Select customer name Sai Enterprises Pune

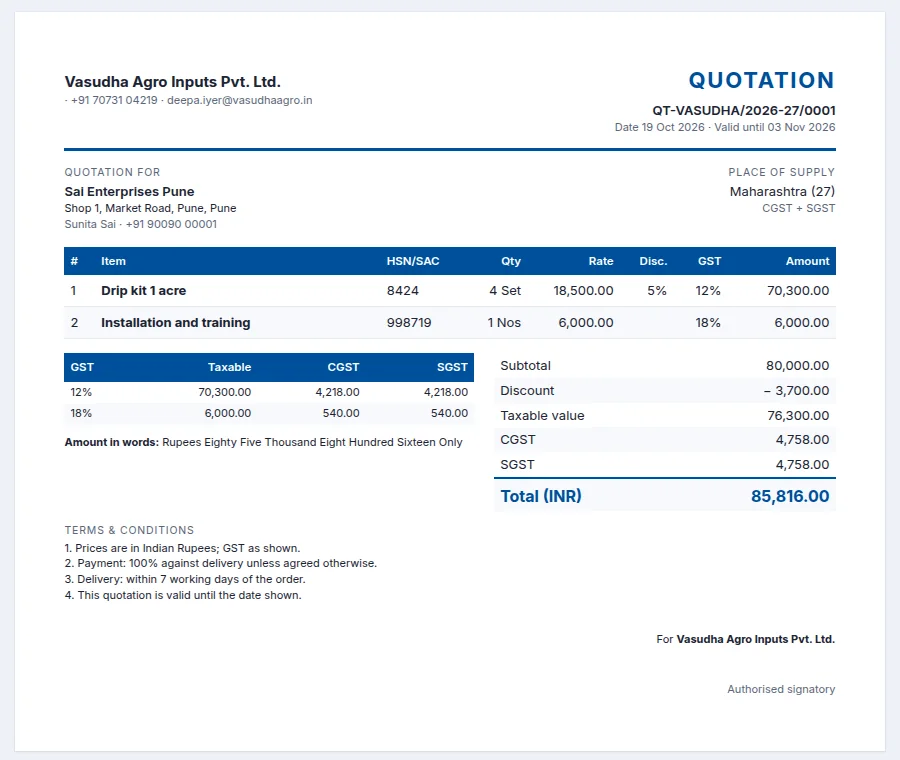click(x=129, y=192)
